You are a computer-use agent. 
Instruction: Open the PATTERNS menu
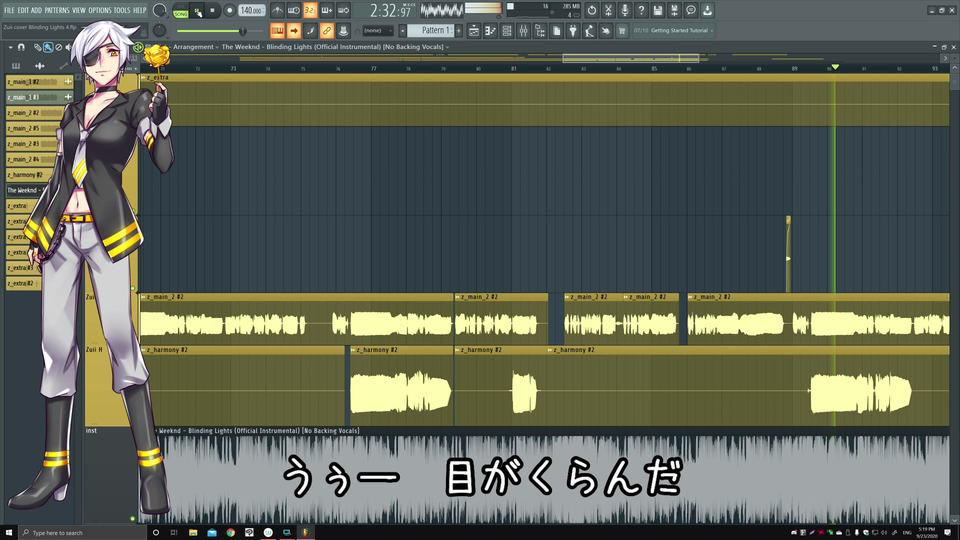tap(57, 10)
